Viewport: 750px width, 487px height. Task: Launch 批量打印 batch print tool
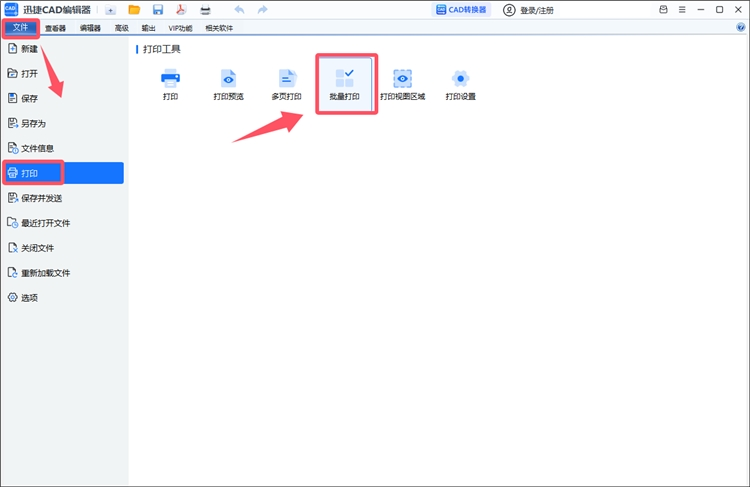point(345,82)
